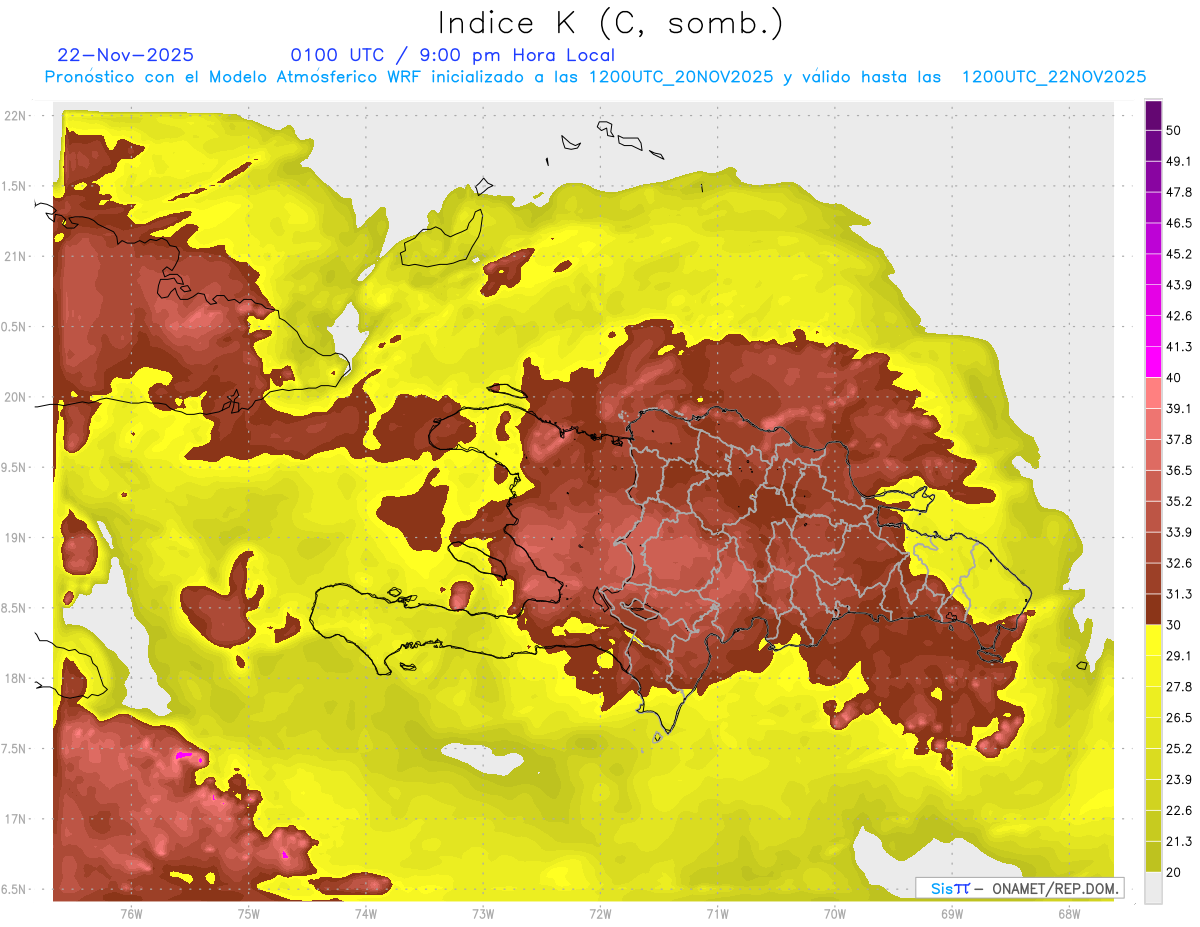Click the colorbar label '45.2'
Screen dimensions: 1200x927
pos(1178,254)
